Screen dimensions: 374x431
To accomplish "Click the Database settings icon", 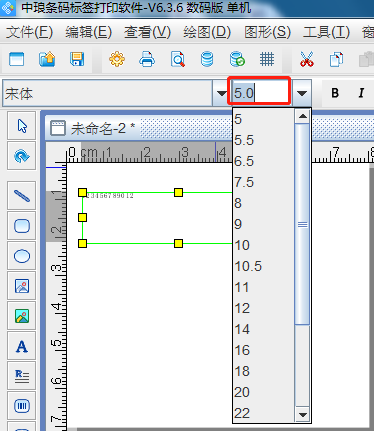I will (207, 60).
